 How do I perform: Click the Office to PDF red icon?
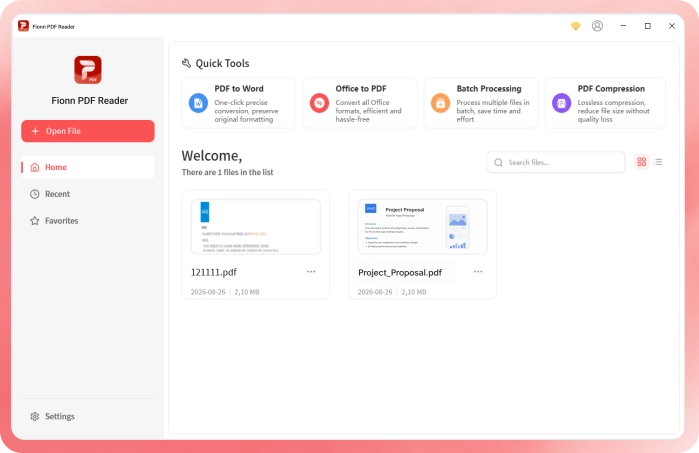[x=319, y=103]
